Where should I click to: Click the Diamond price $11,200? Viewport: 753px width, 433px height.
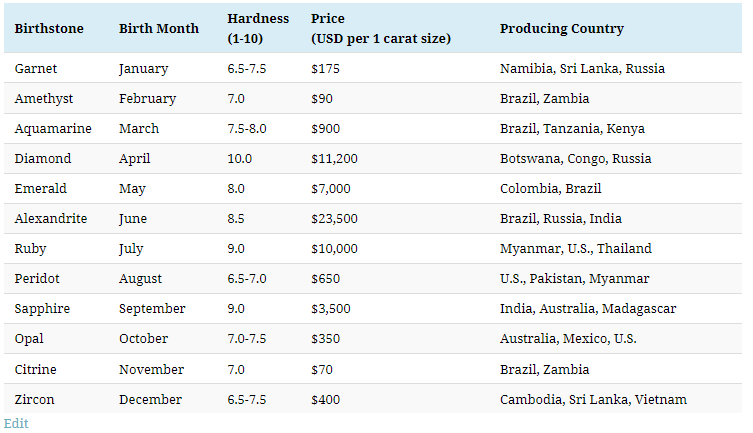coord(334,159)
